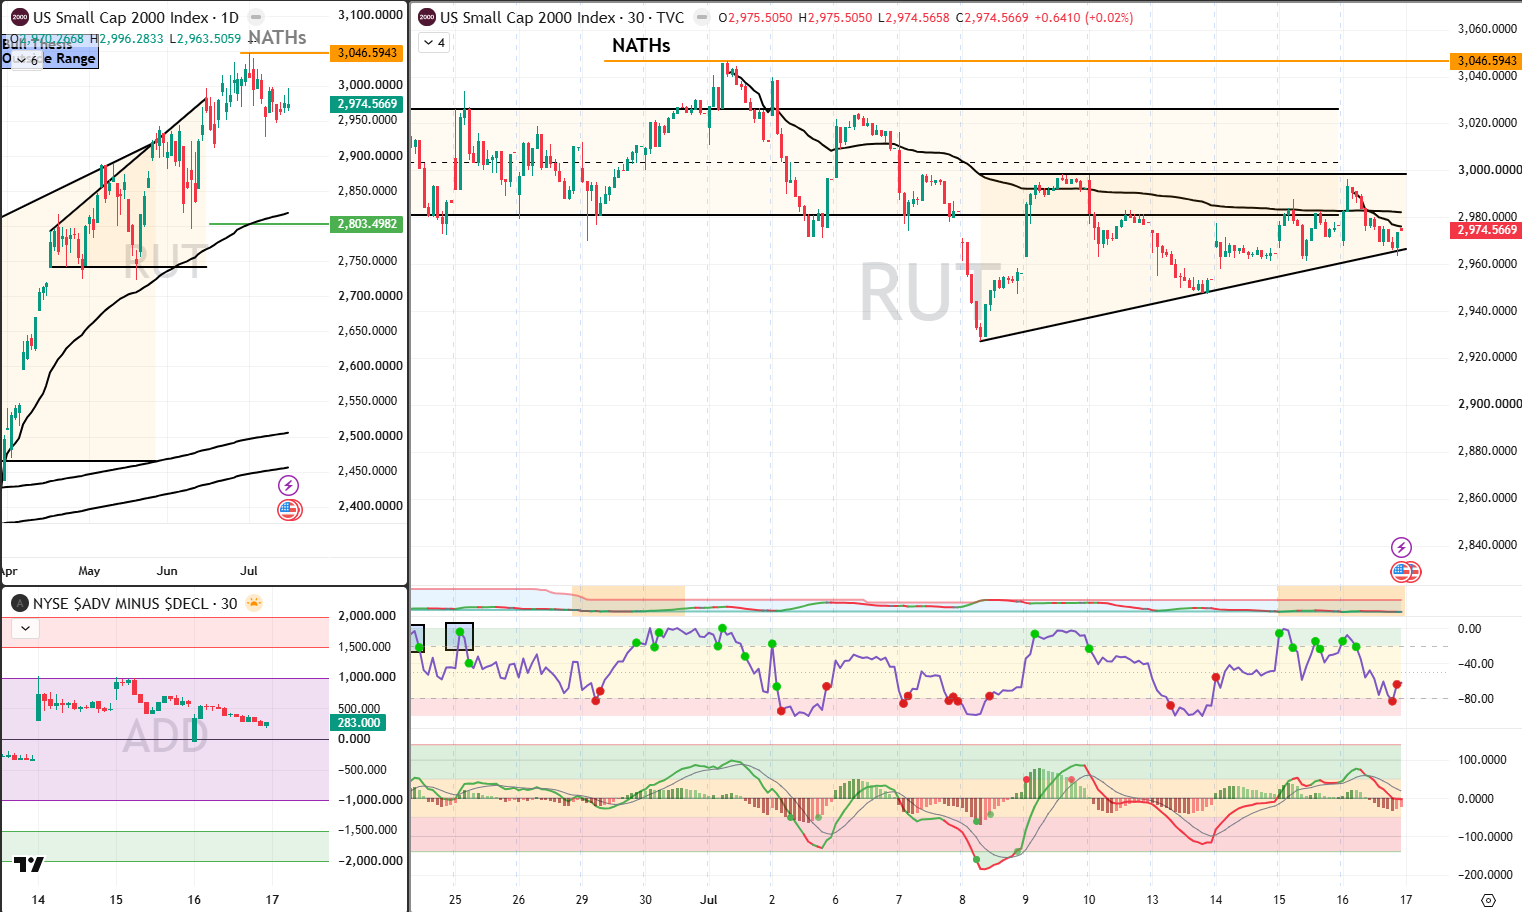Click the 'Jun' label on daily time axis

coord(167,571)
